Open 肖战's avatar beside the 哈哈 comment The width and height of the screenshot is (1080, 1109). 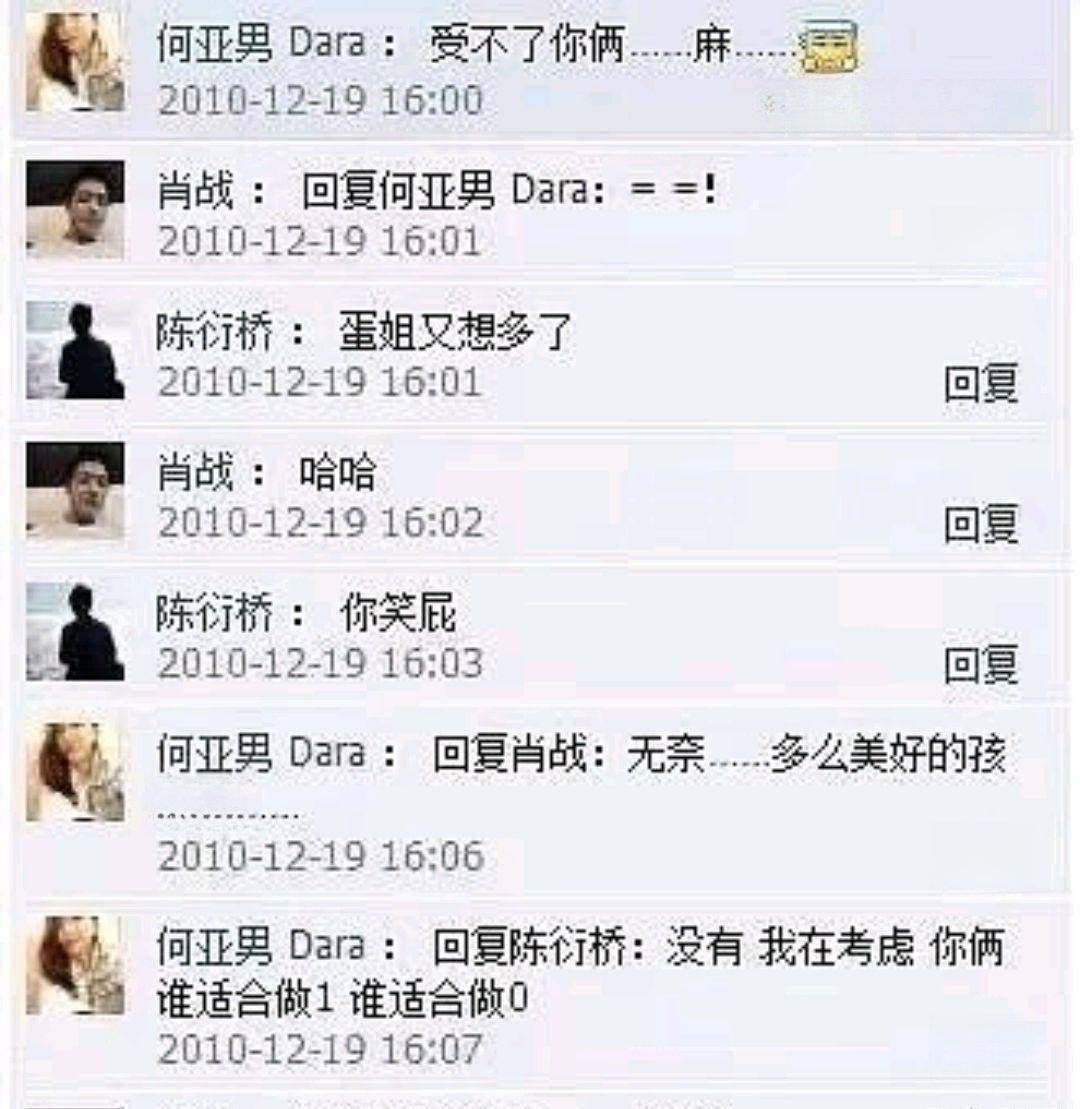[75, 492]
